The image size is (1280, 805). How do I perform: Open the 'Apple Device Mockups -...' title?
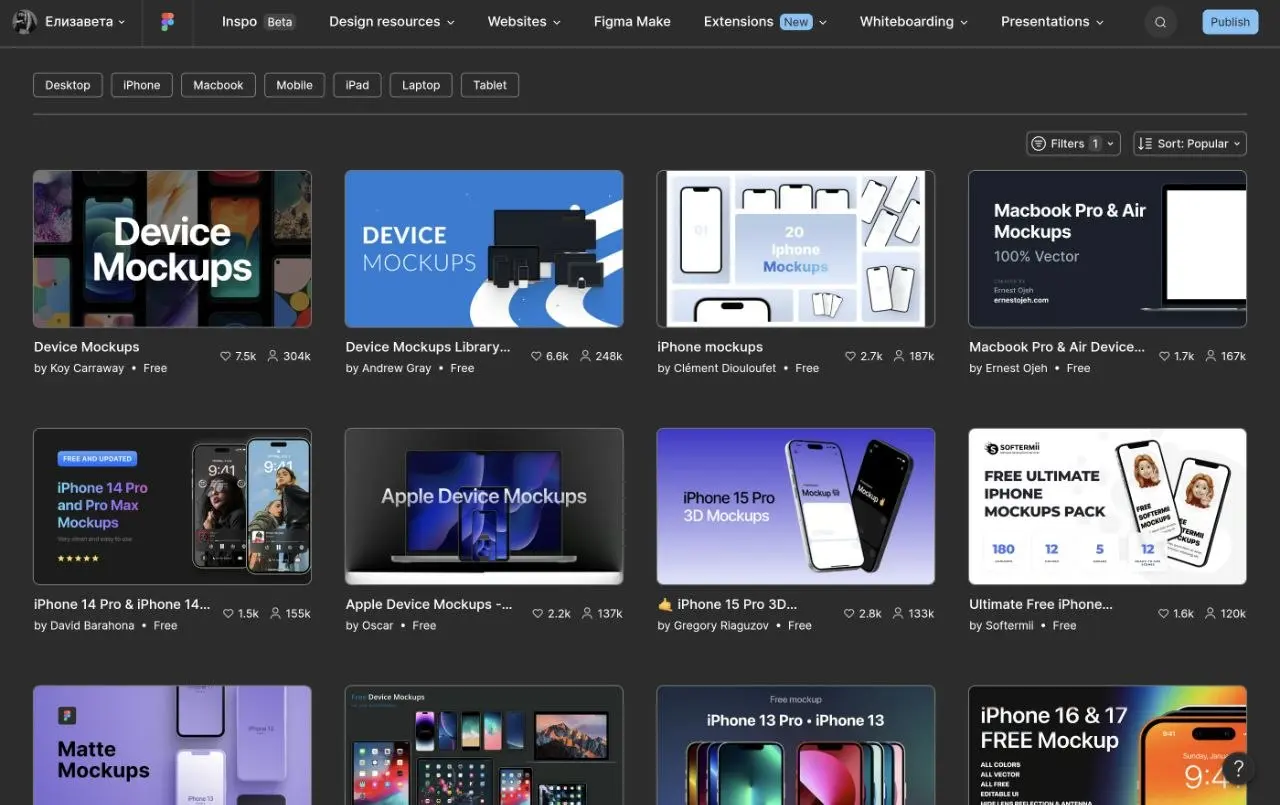(429, 604)
